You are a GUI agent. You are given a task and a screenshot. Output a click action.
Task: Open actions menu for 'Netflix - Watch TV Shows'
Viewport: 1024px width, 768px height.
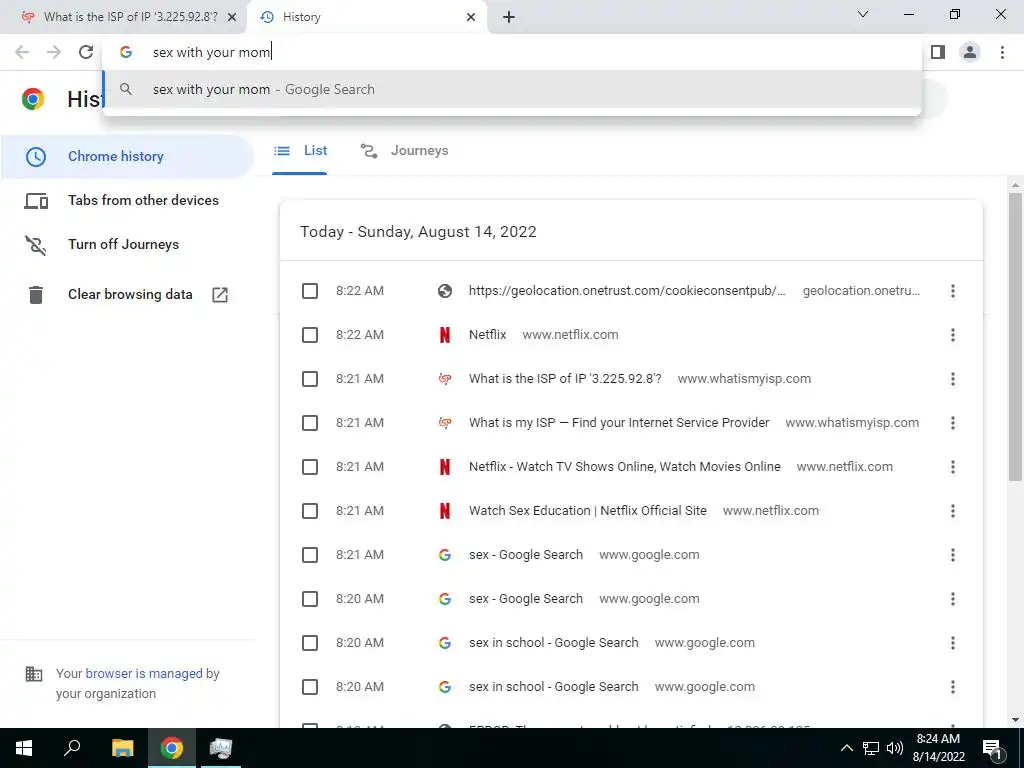click(x=953, y=467)
